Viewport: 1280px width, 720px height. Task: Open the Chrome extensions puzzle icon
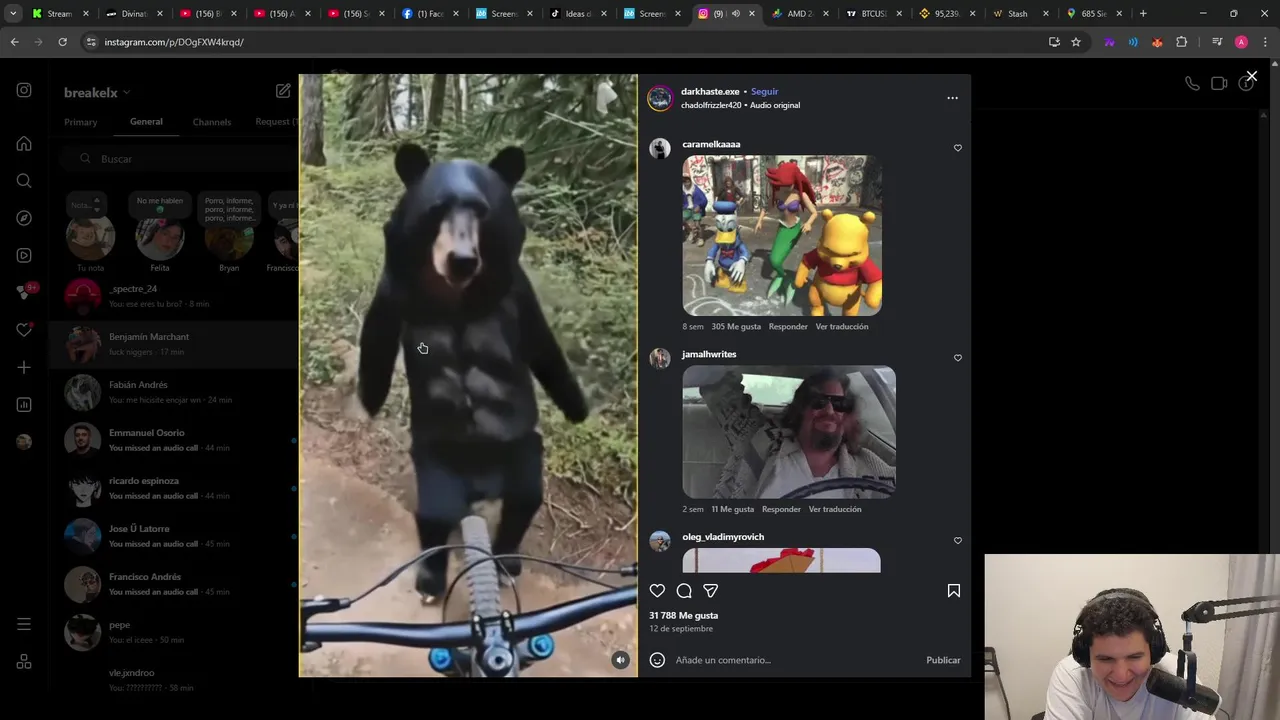[1182, 42]
